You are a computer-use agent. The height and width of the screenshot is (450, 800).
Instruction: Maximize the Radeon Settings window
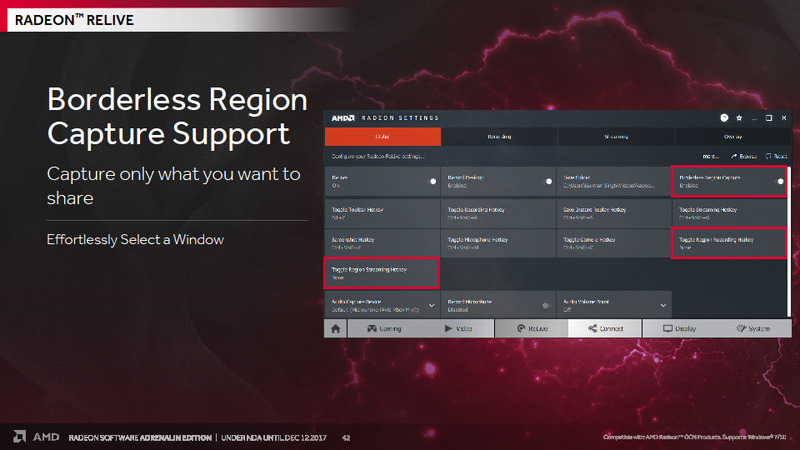pos(769,118)
